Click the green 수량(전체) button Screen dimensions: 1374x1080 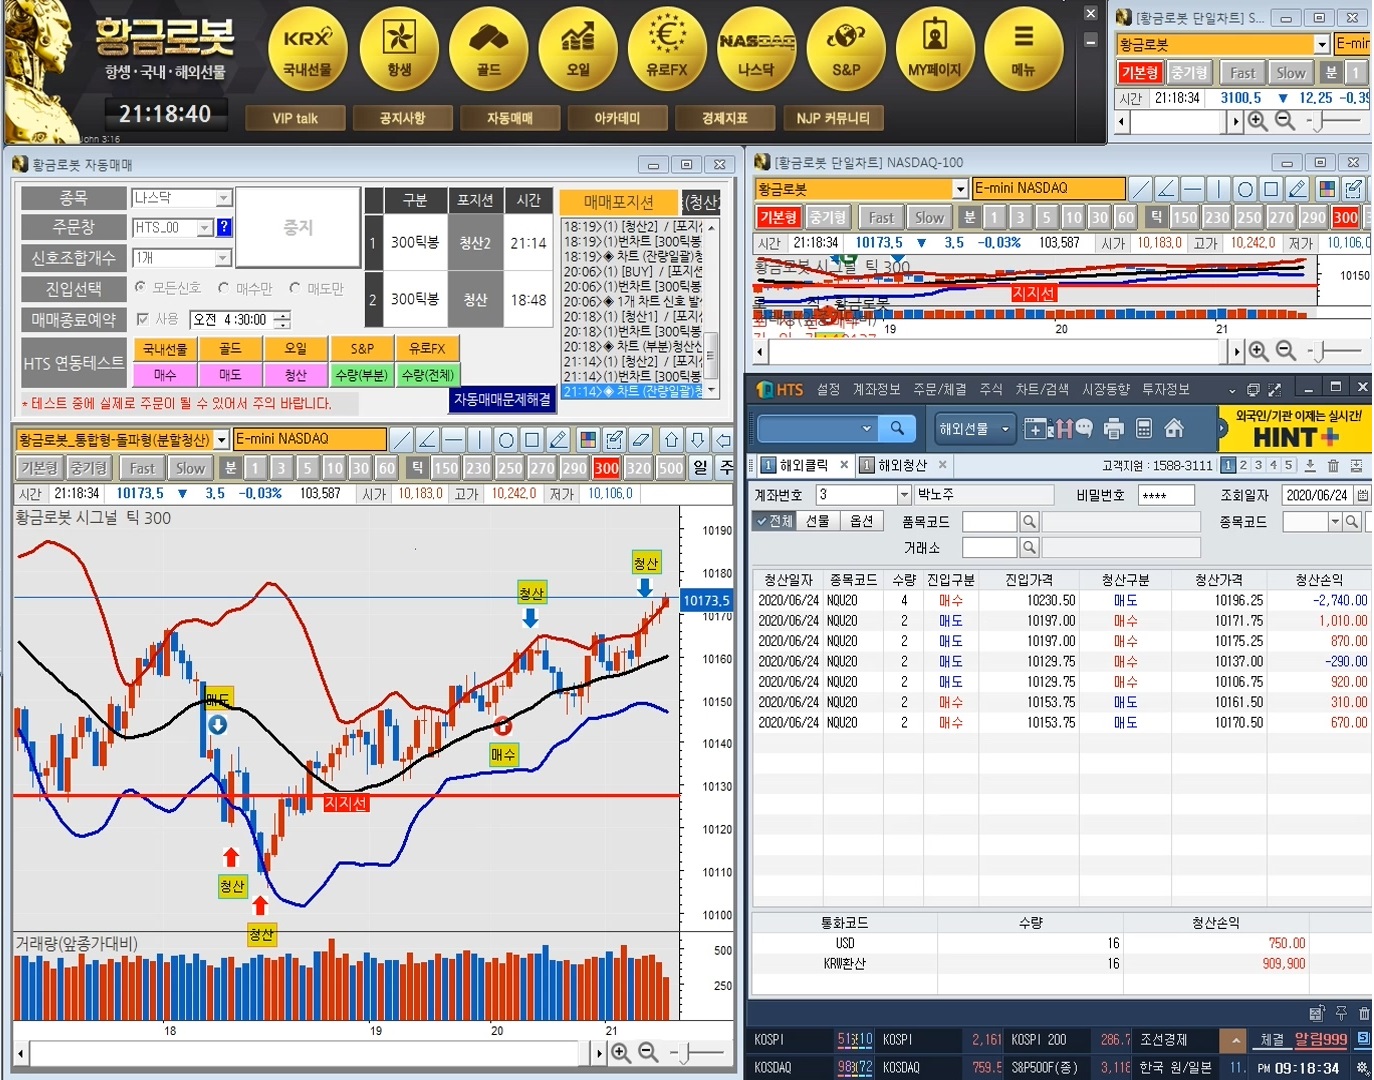[428, 375]
